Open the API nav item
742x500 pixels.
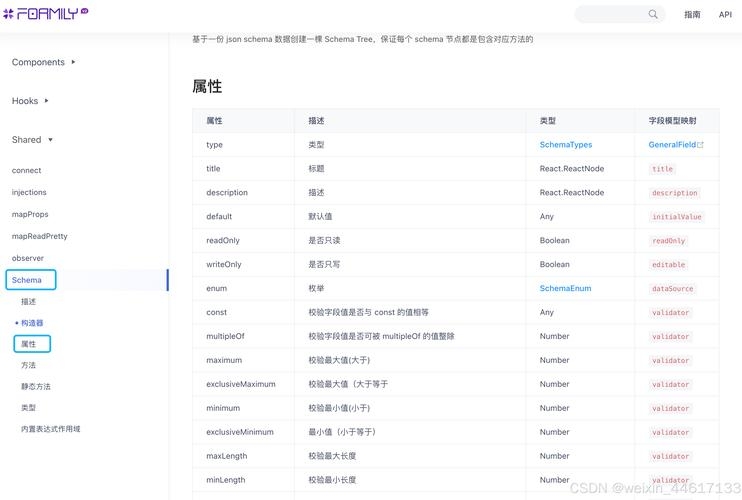point(725,15)
